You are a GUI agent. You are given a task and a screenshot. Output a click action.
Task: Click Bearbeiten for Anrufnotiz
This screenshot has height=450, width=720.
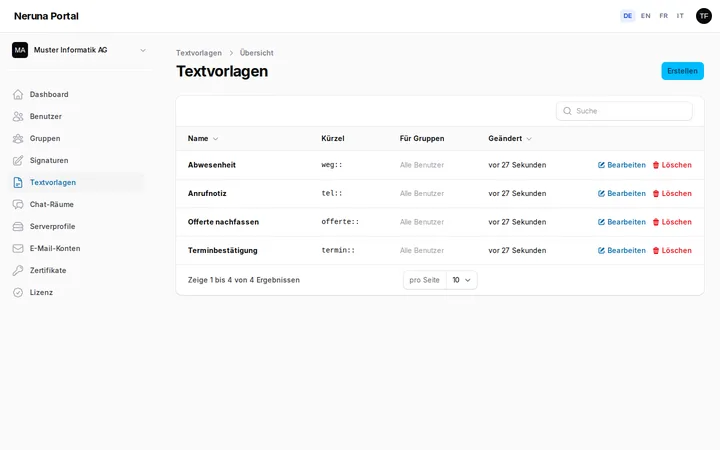coord(622,194)
